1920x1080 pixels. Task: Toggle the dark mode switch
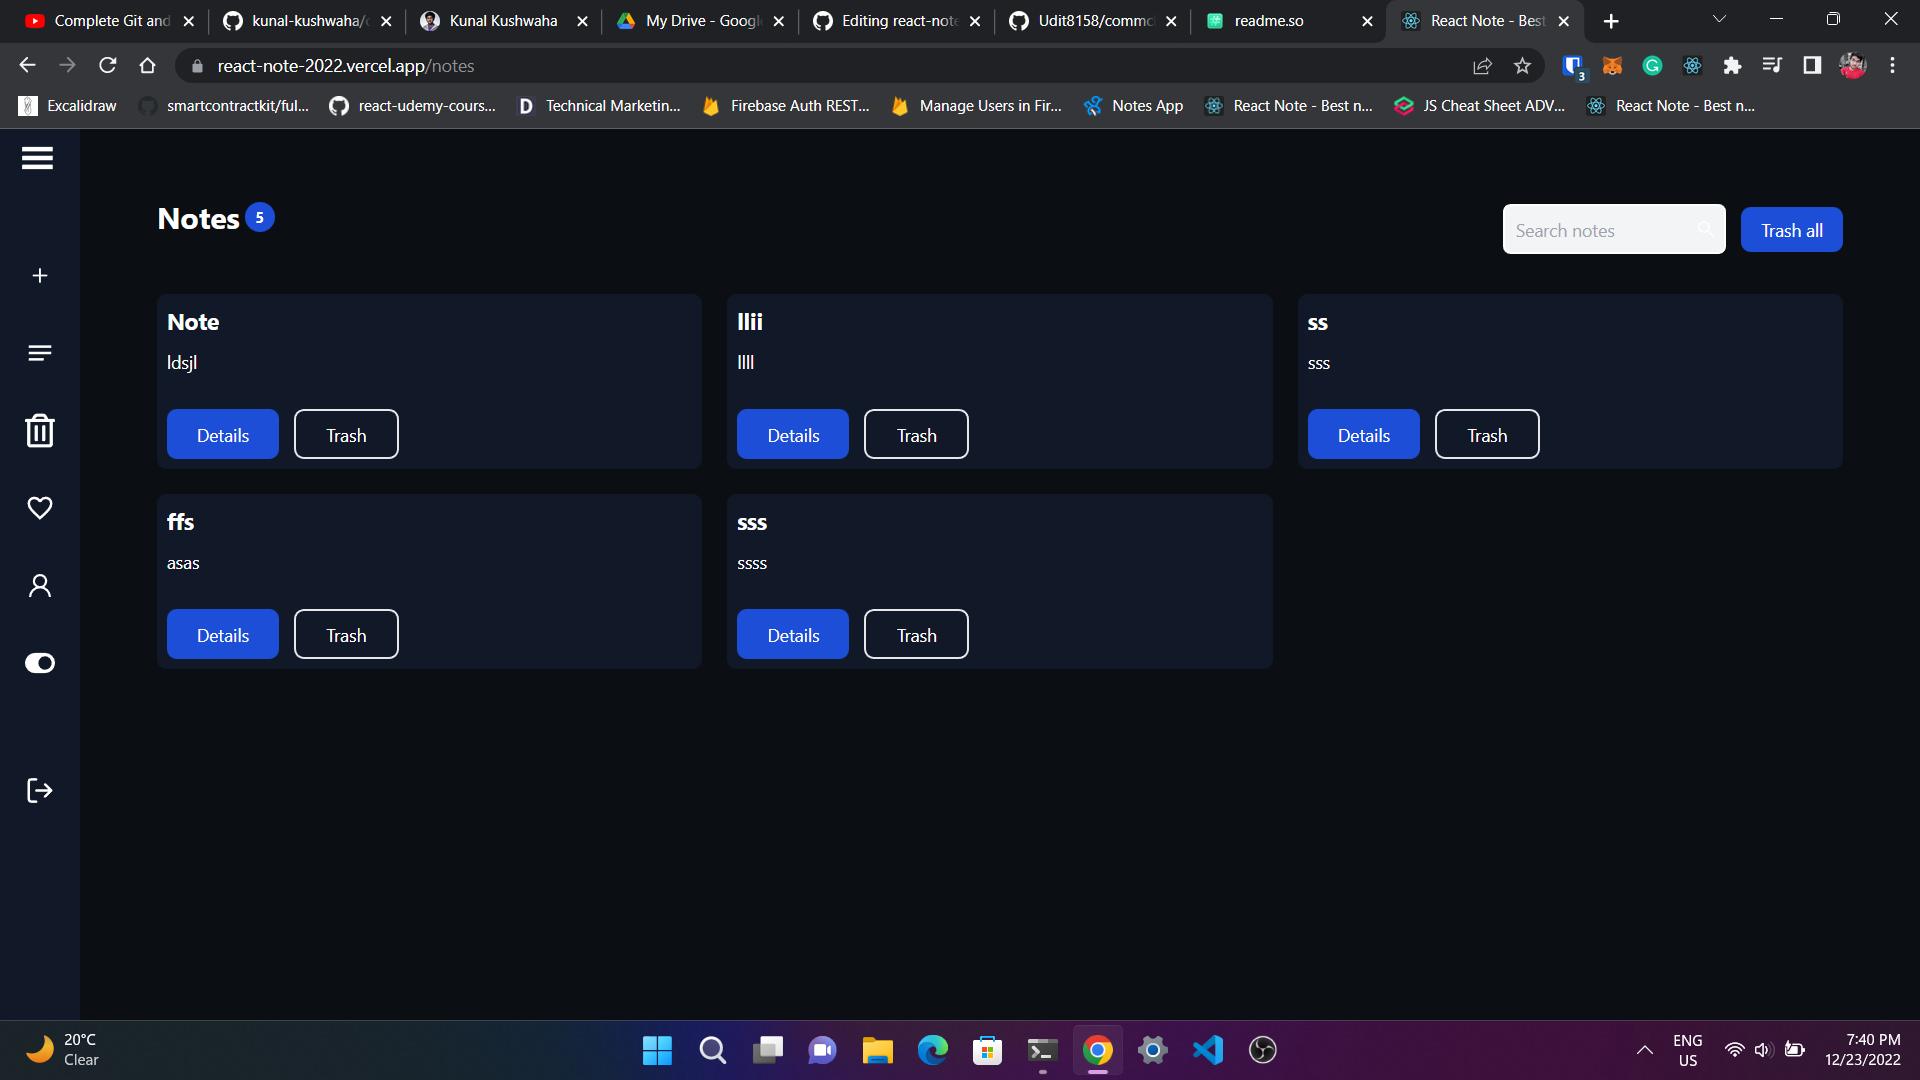40,663
